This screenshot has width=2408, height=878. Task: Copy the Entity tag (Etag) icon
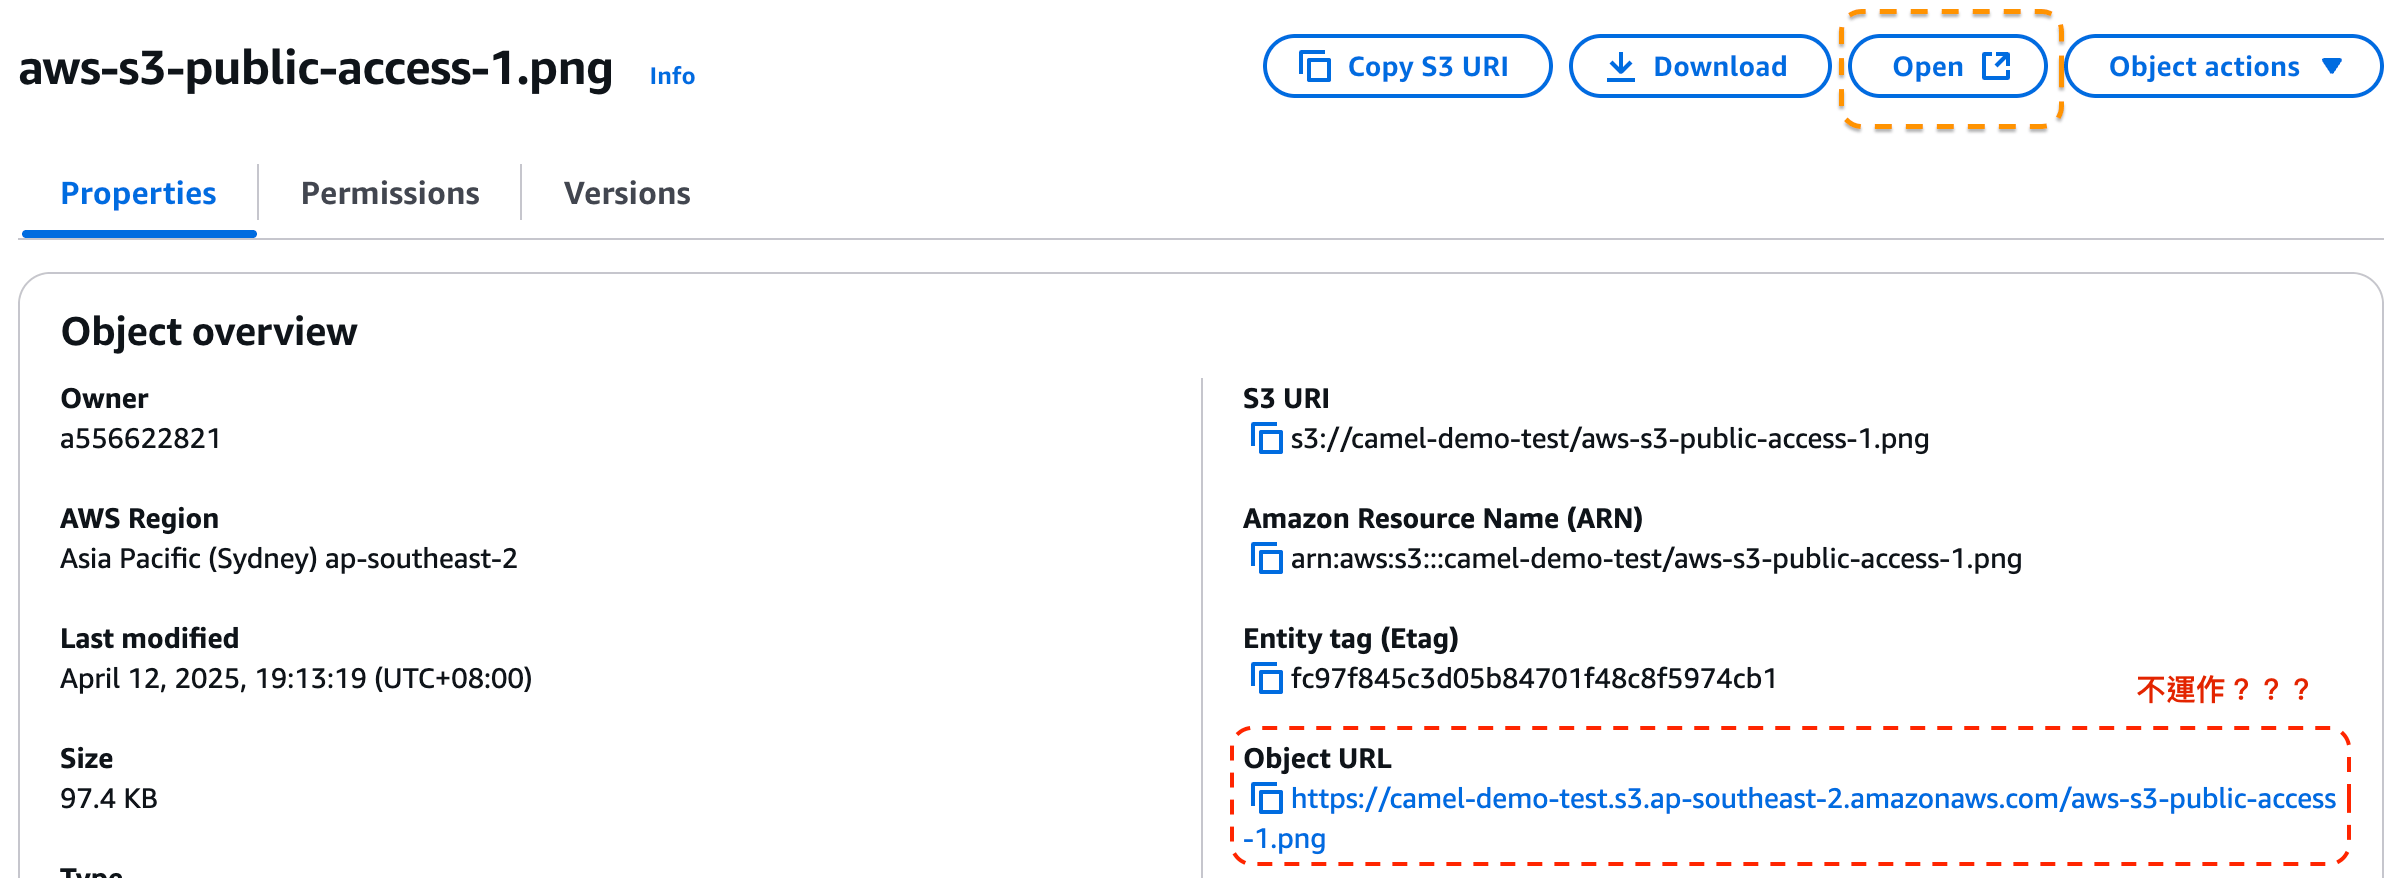click(x=1266, y=678)
